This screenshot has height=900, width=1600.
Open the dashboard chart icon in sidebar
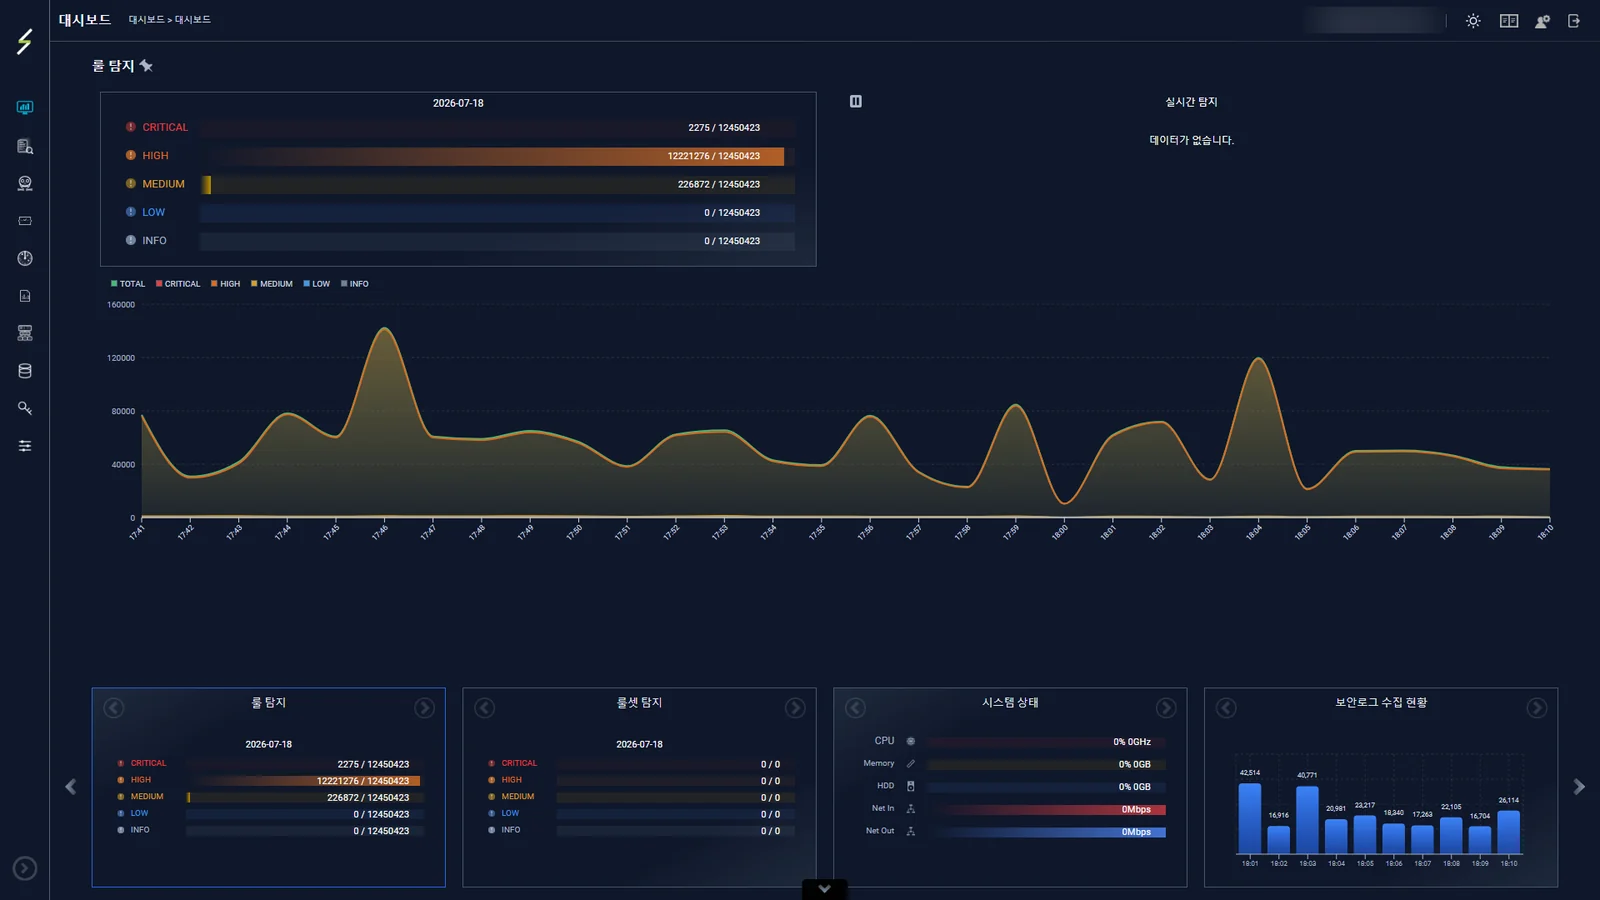(25, 107)
